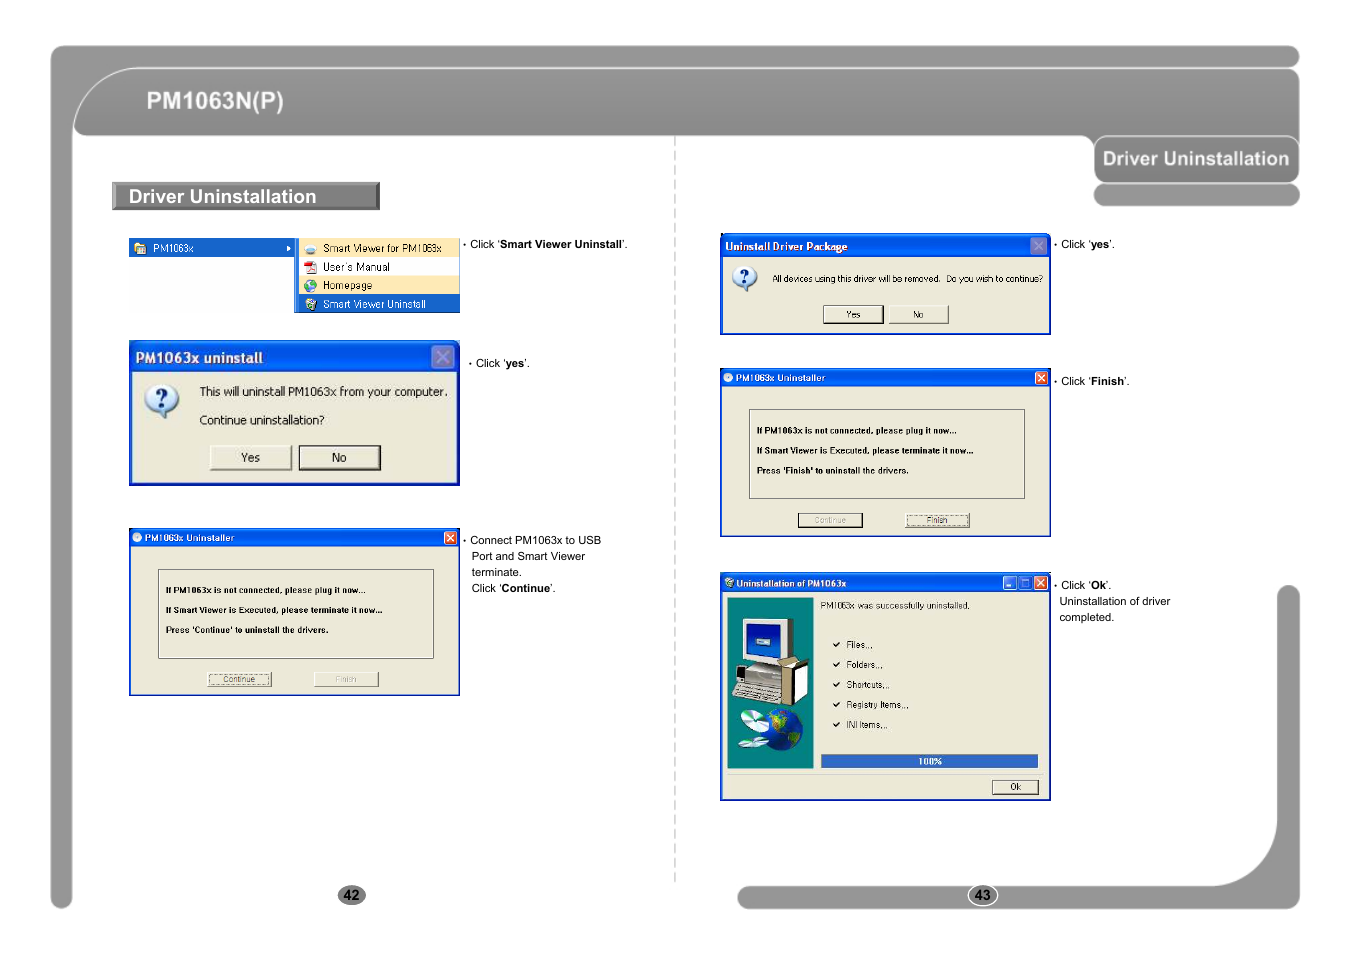Close the Uninstallation of PM1063x window
Viewport: 1351px width, 954px height.
tap(1041, 583)
